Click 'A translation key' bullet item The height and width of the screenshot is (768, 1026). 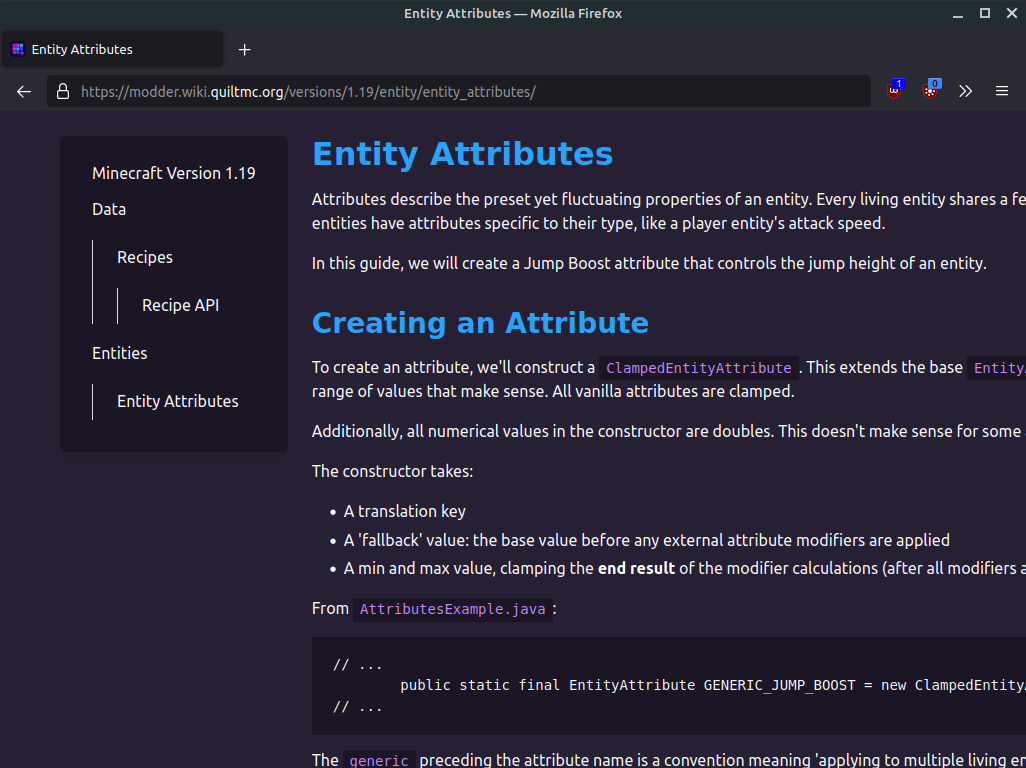(404, 512)
